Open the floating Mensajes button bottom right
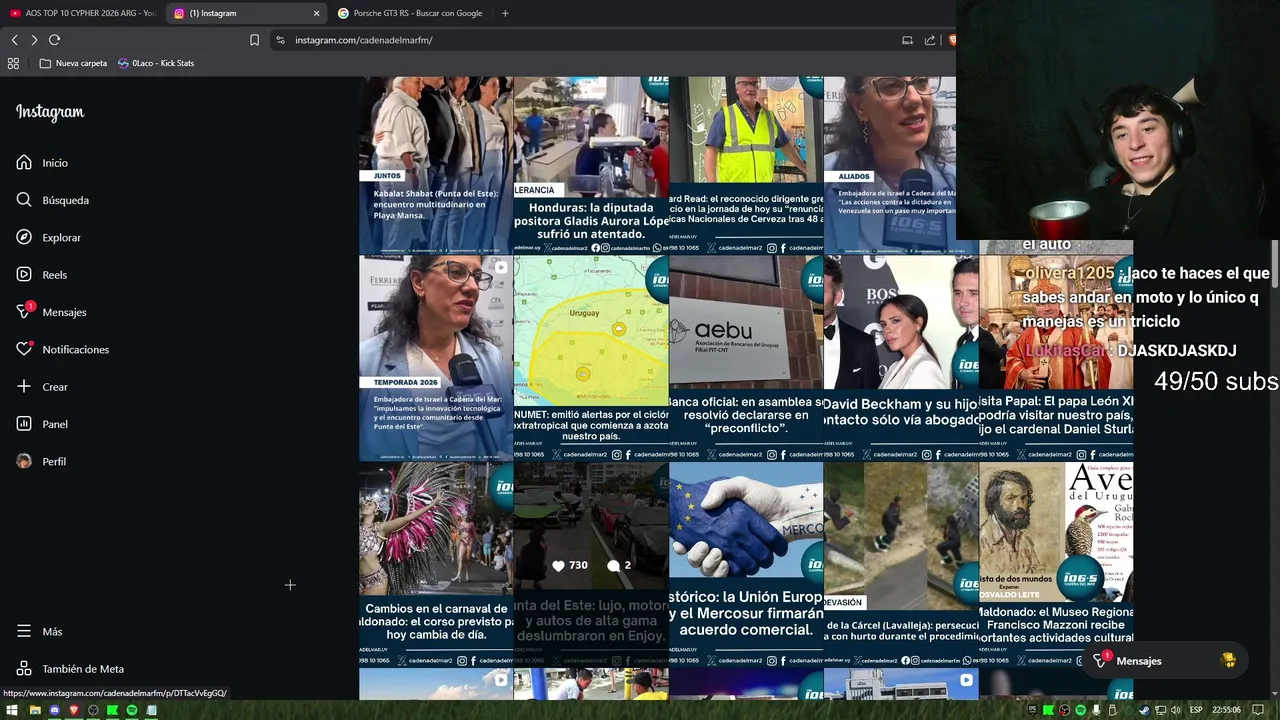This screenshot has height=720, width=1280. [x=1166, y=661]
